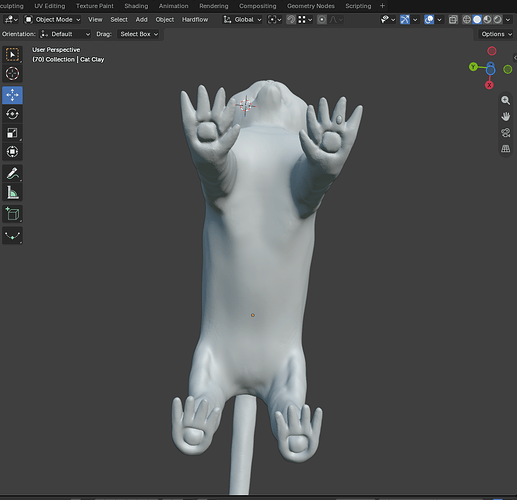Open the Global transform orientation dropdown

[242, 20]
